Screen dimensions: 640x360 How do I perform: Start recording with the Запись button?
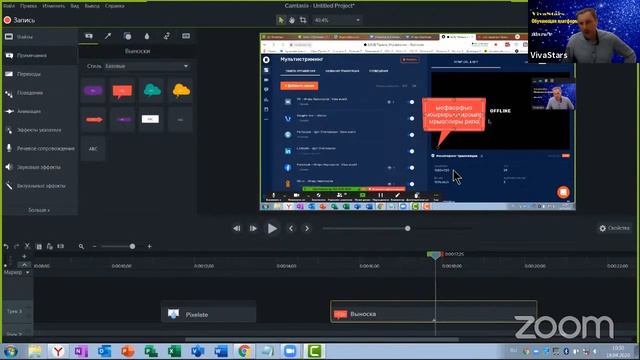[x=20, y=20]
